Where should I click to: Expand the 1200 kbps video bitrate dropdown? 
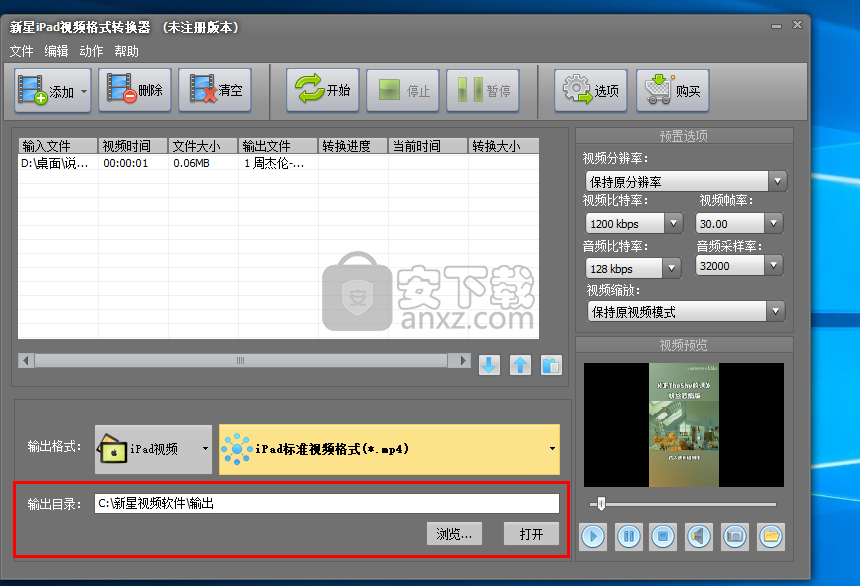674,223
